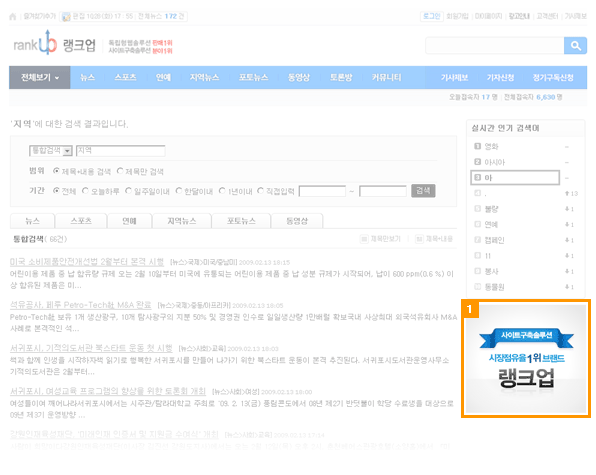Viewport: 596px width, 475px height.
Task: Expand the 전체보기 menu
Action: tap(40, 78)
